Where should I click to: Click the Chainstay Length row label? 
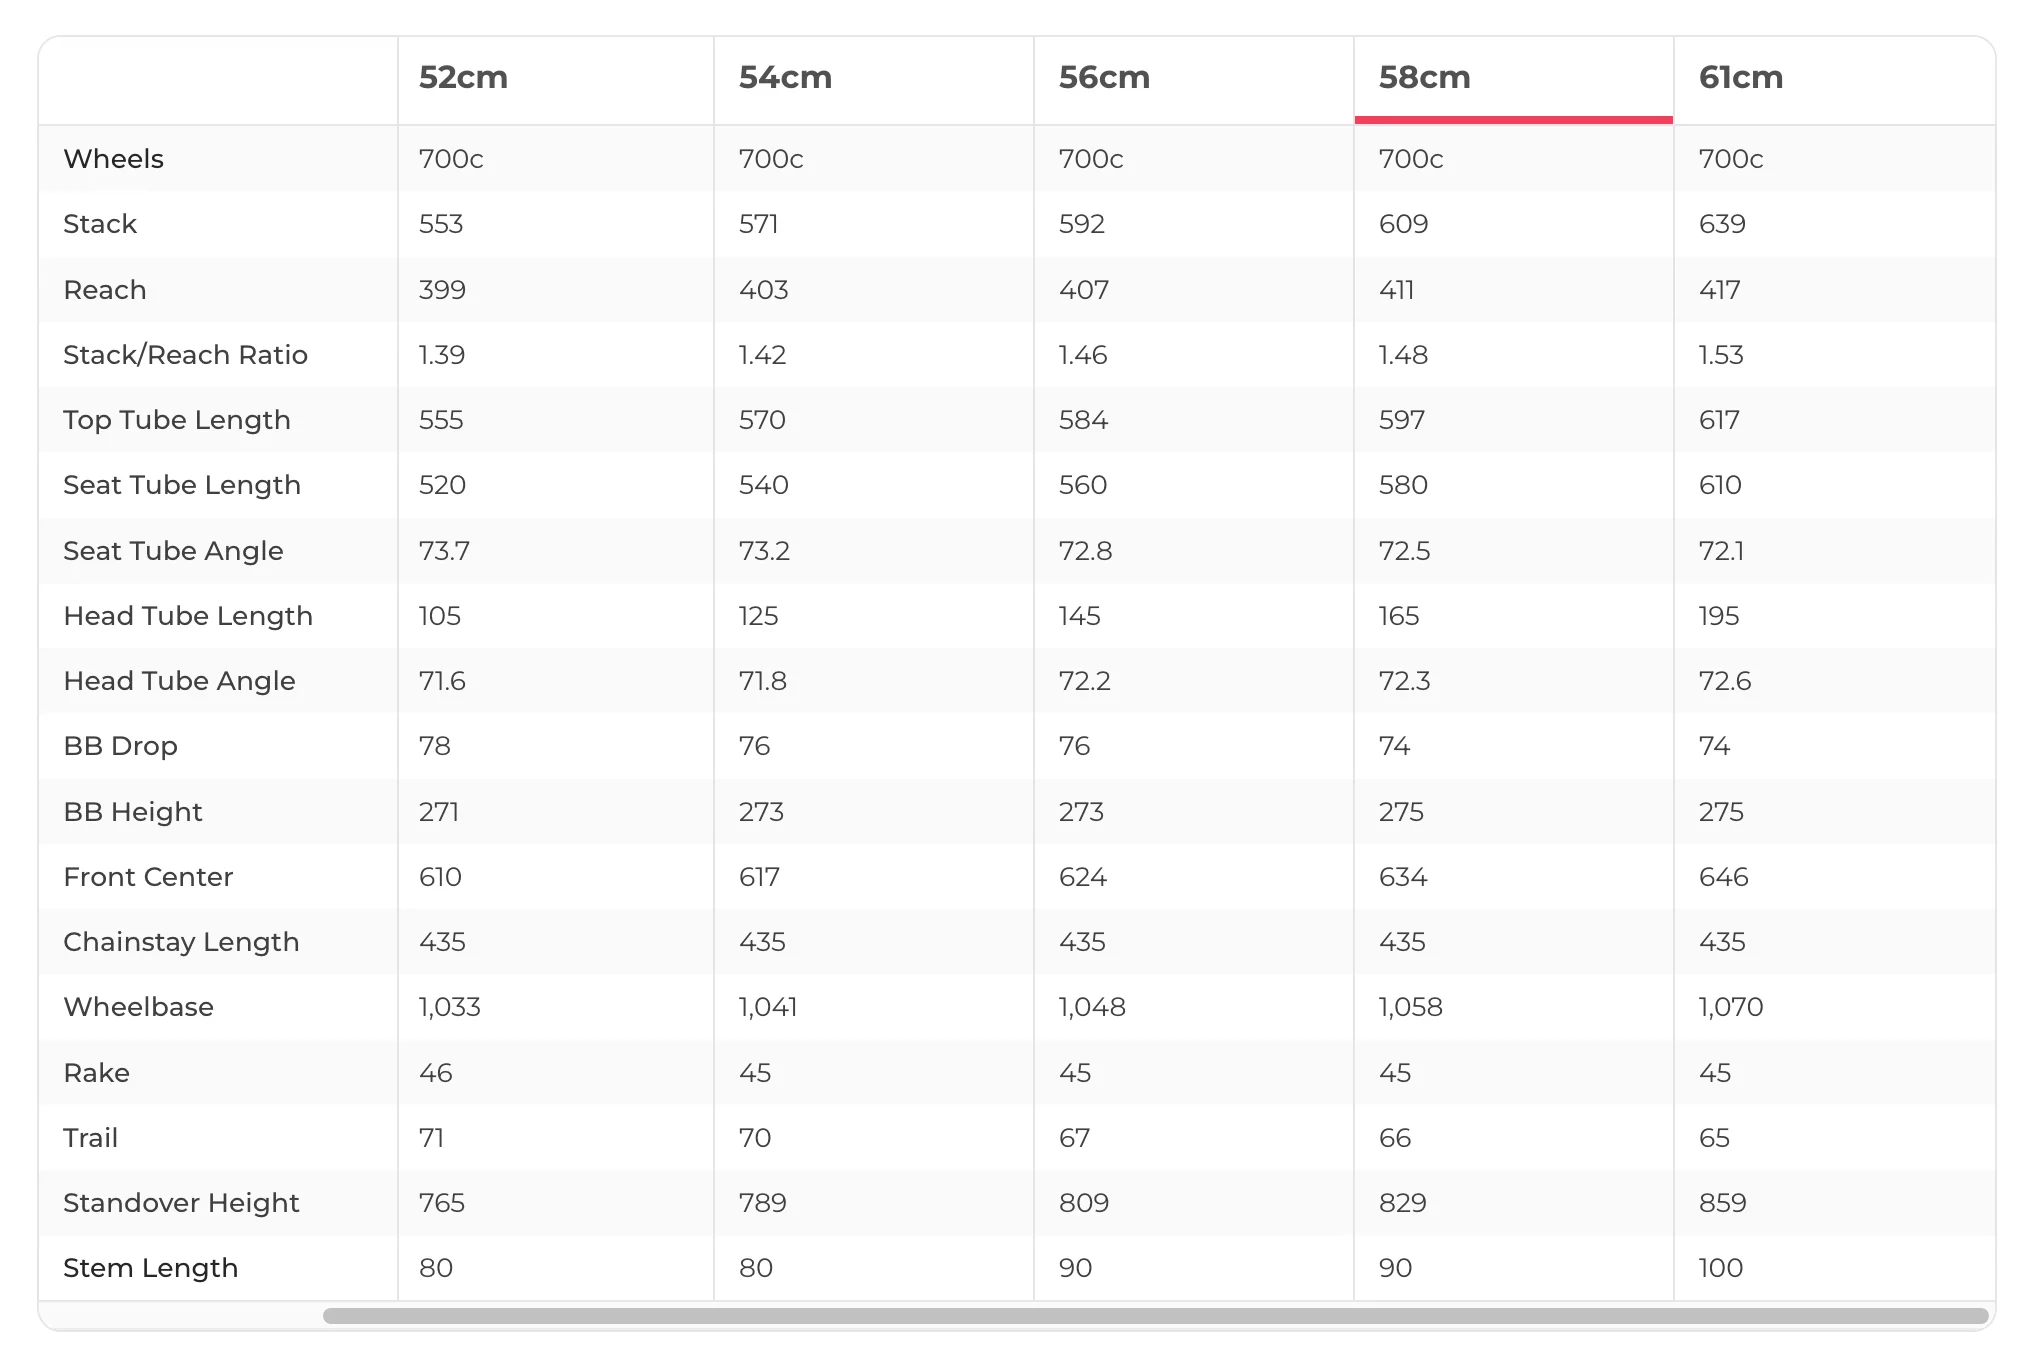coord(181,942)
